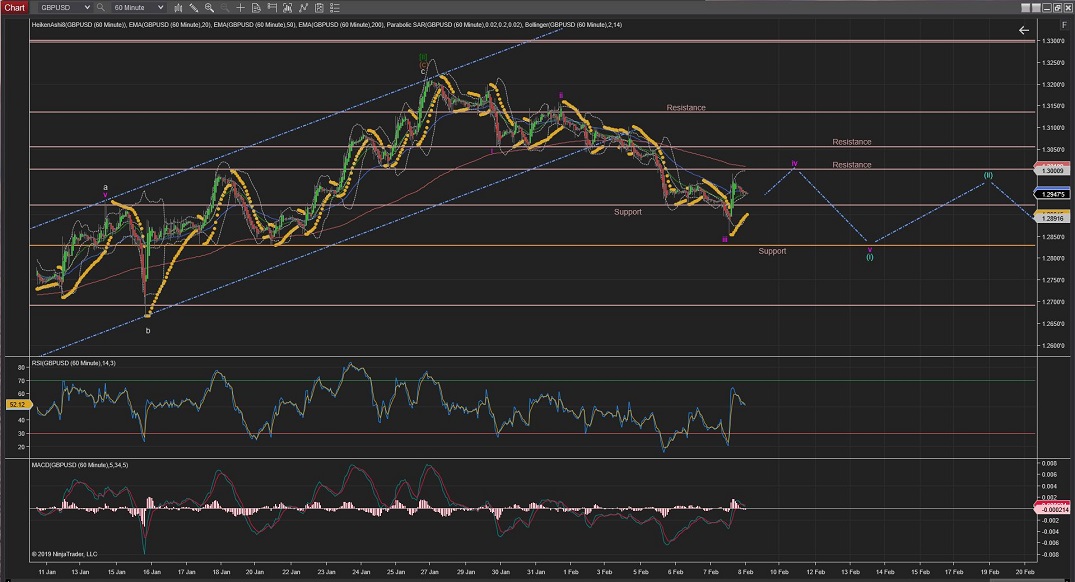Click the RSI value 52.12 marker
Image resolution: width=1075 pixels, height=582 pixels.
click(x=17, y=404)
